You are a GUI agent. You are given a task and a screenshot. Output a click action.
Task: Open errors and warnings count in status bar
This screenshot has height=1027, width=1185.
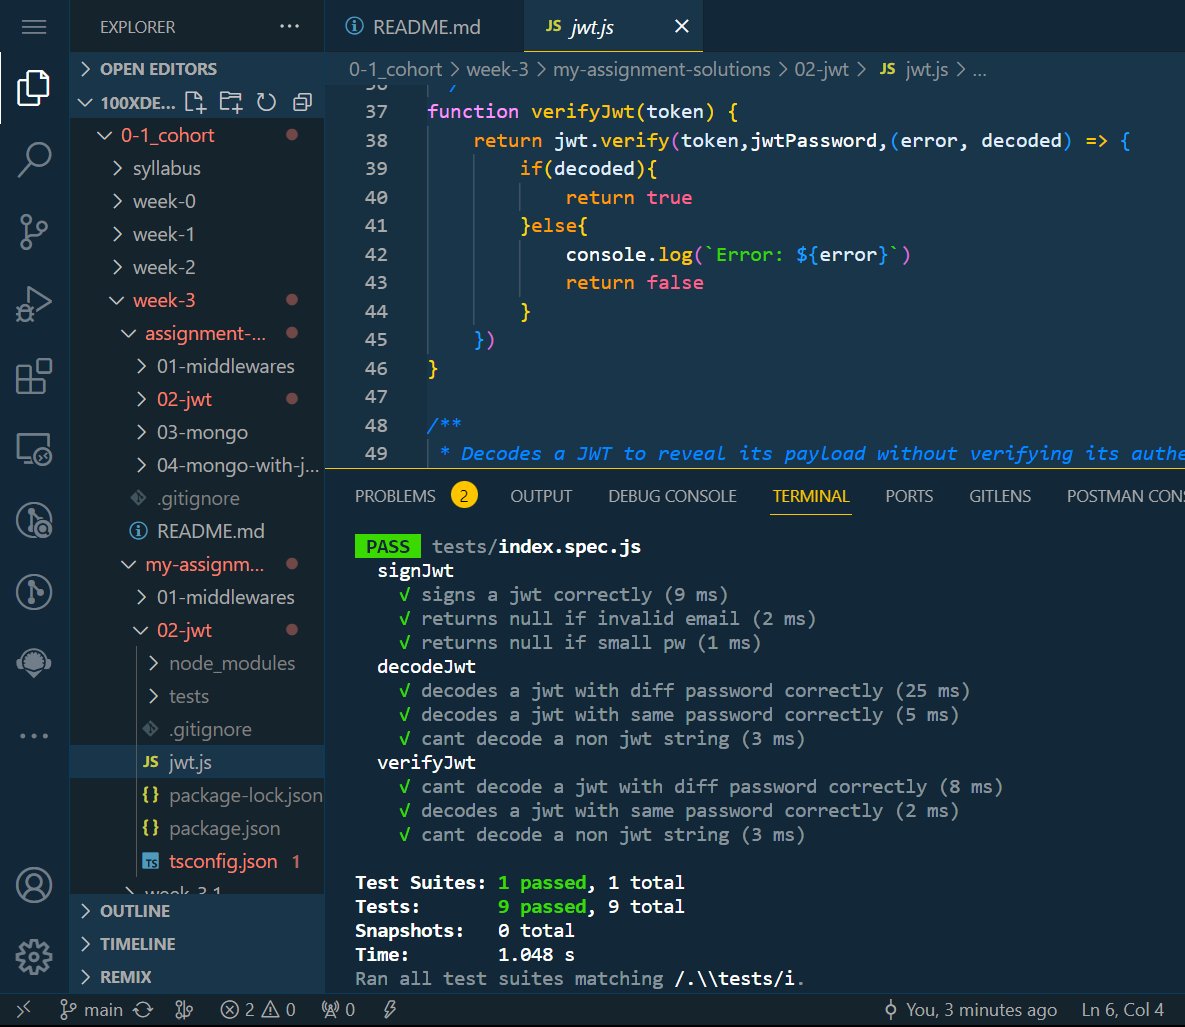click(258, 1010)
